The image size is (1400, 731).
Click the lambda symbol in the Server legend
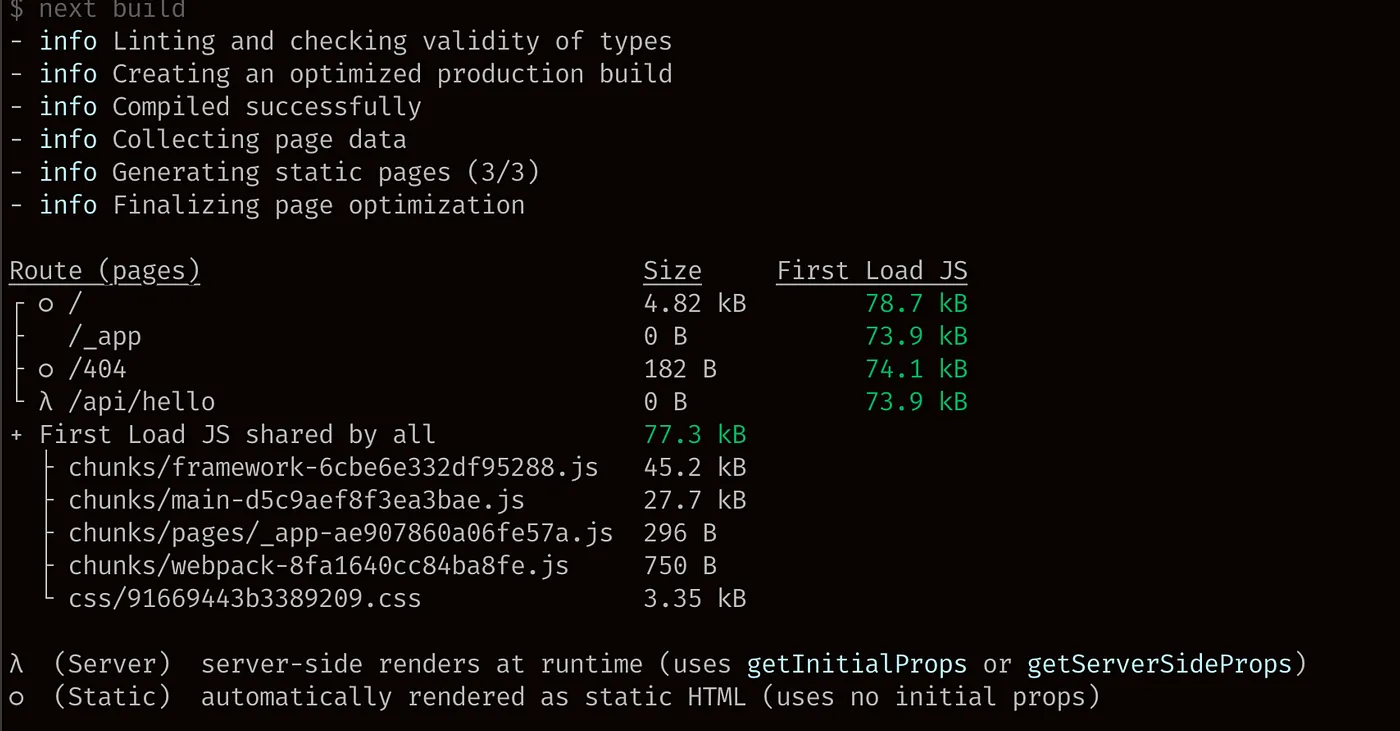coord(16,664)
